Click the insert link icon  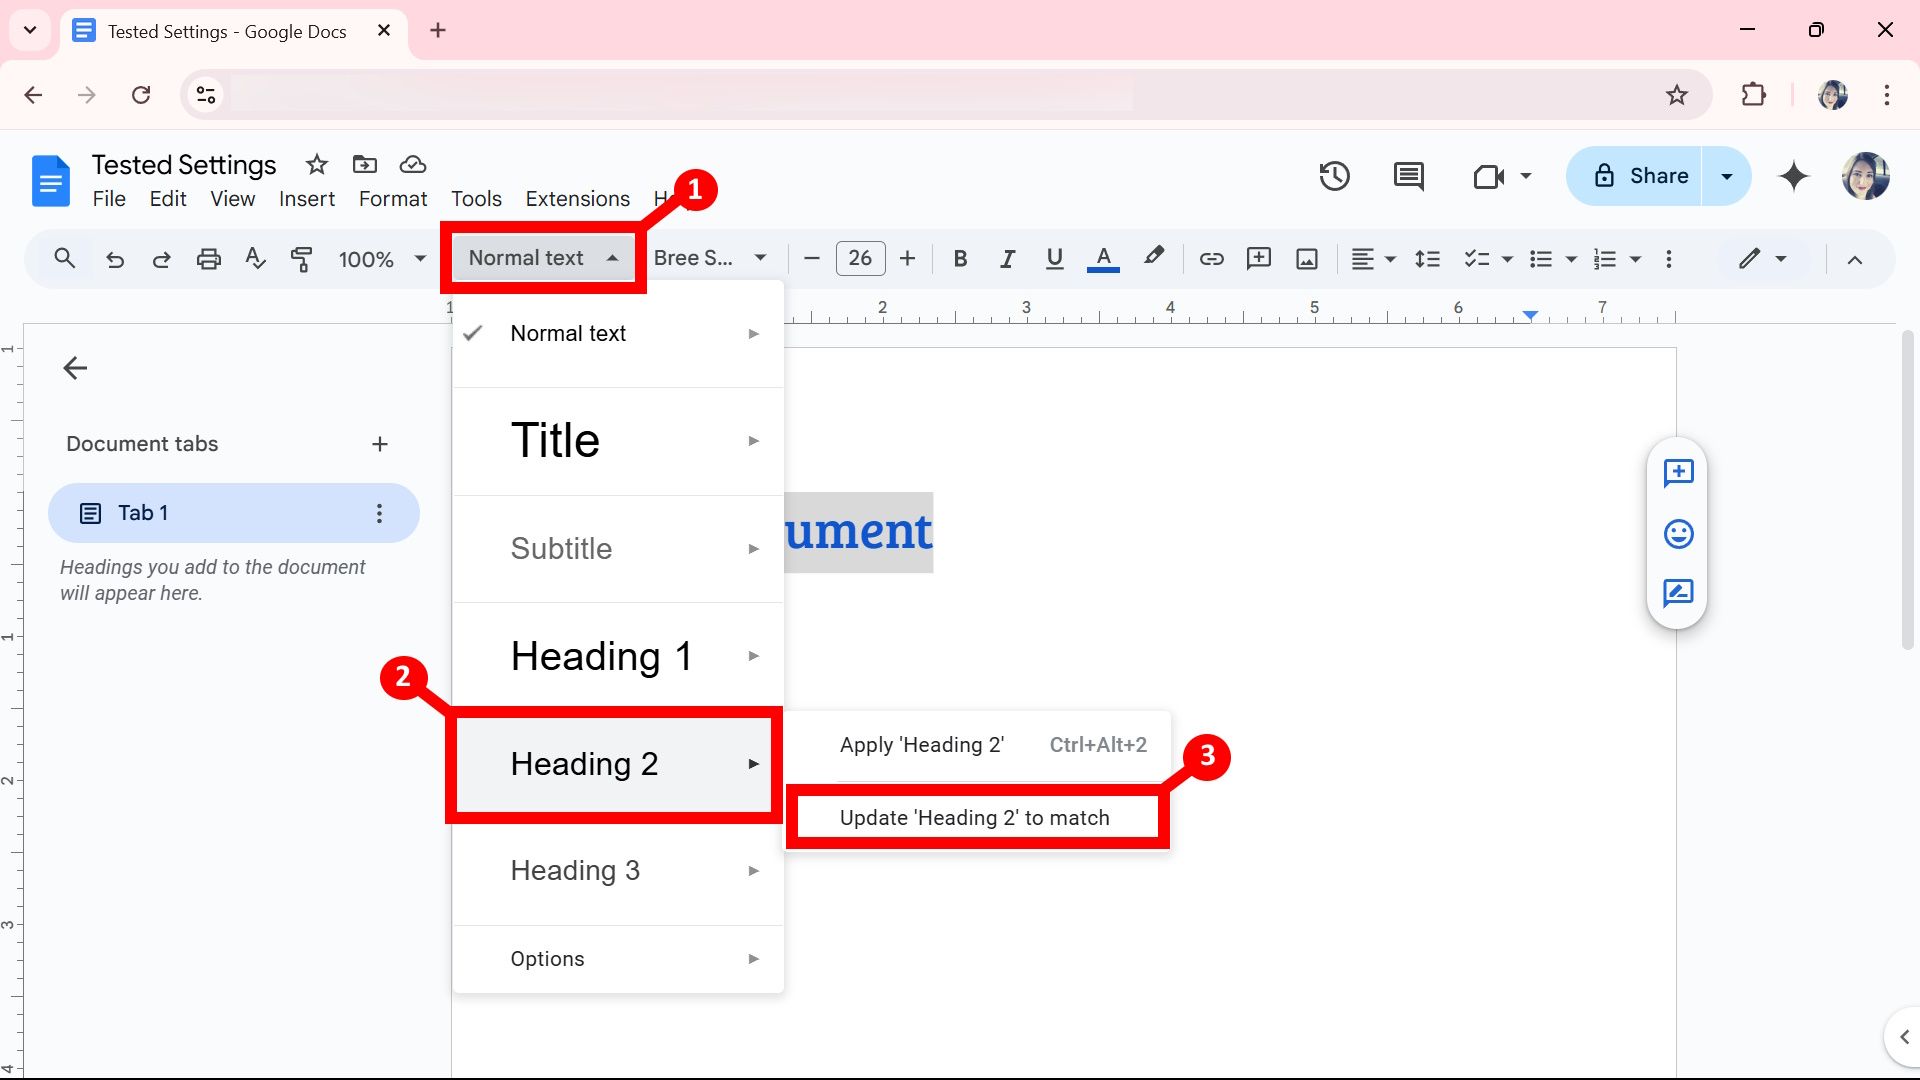click(x=1211, y=257)
